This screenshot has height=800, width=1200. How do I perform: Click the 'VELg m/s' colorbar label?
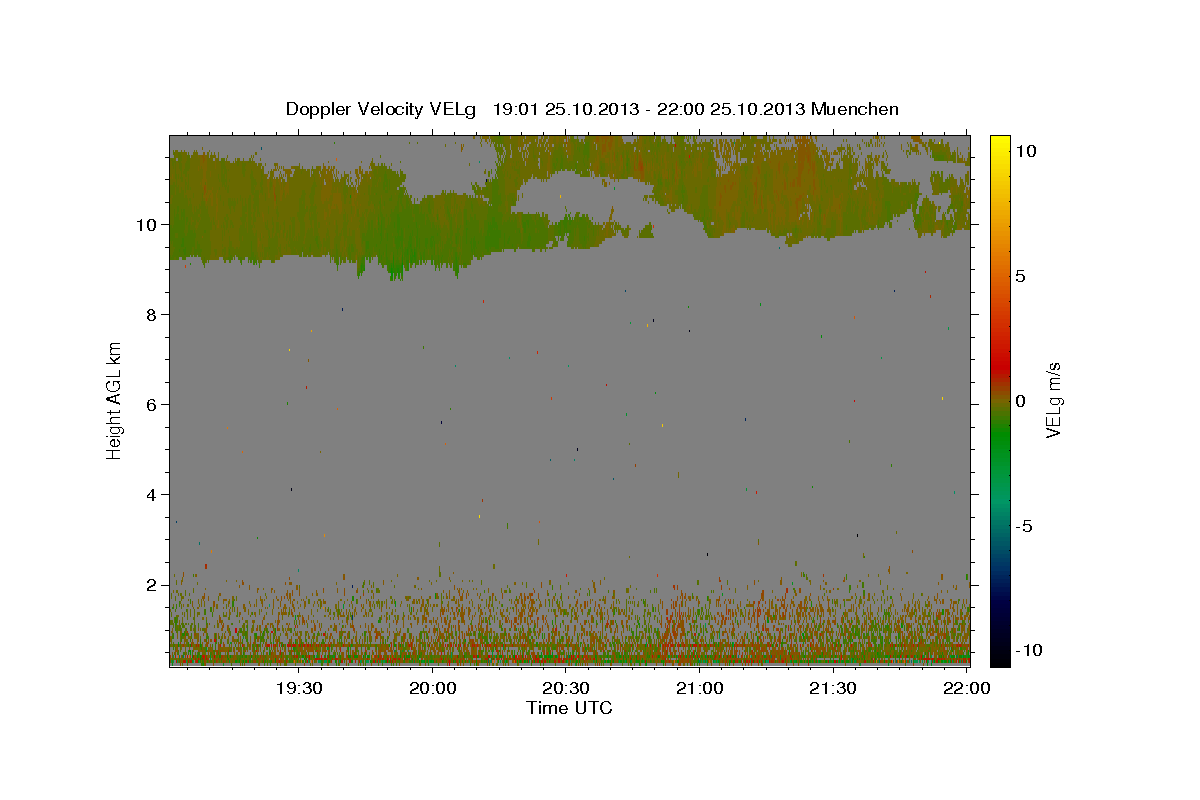(1053, 401)
